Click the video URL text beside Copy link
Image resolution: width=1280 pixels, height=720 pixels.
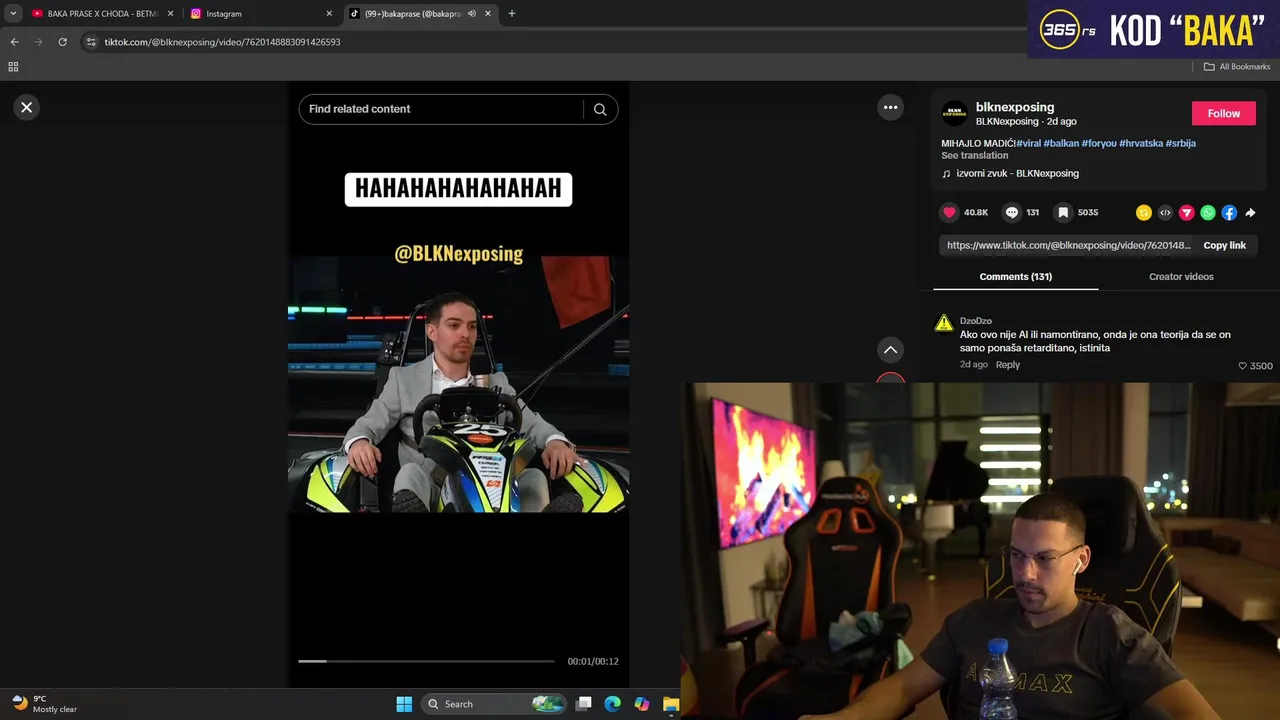tap(1068, 245)
